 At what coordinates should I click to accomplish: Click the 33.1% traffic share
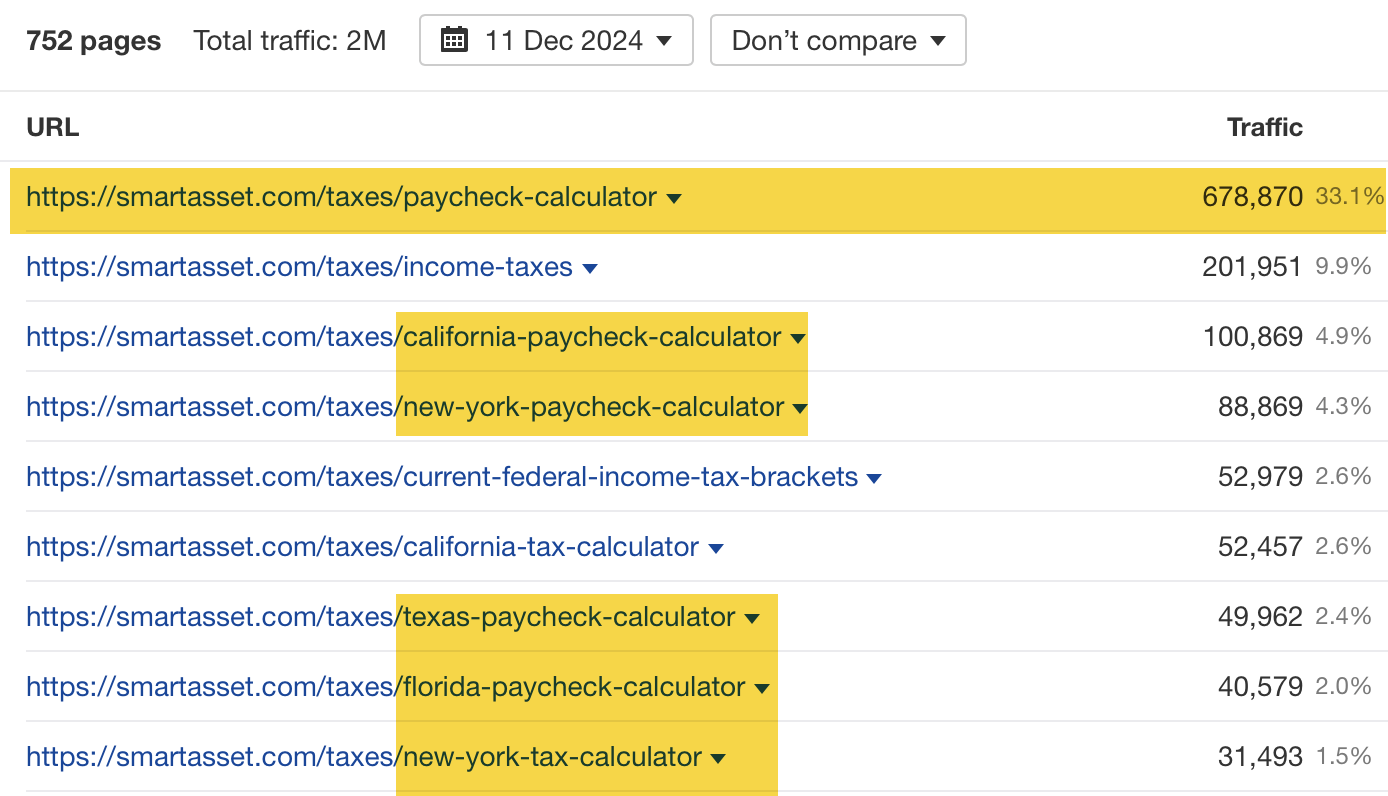1350,197
